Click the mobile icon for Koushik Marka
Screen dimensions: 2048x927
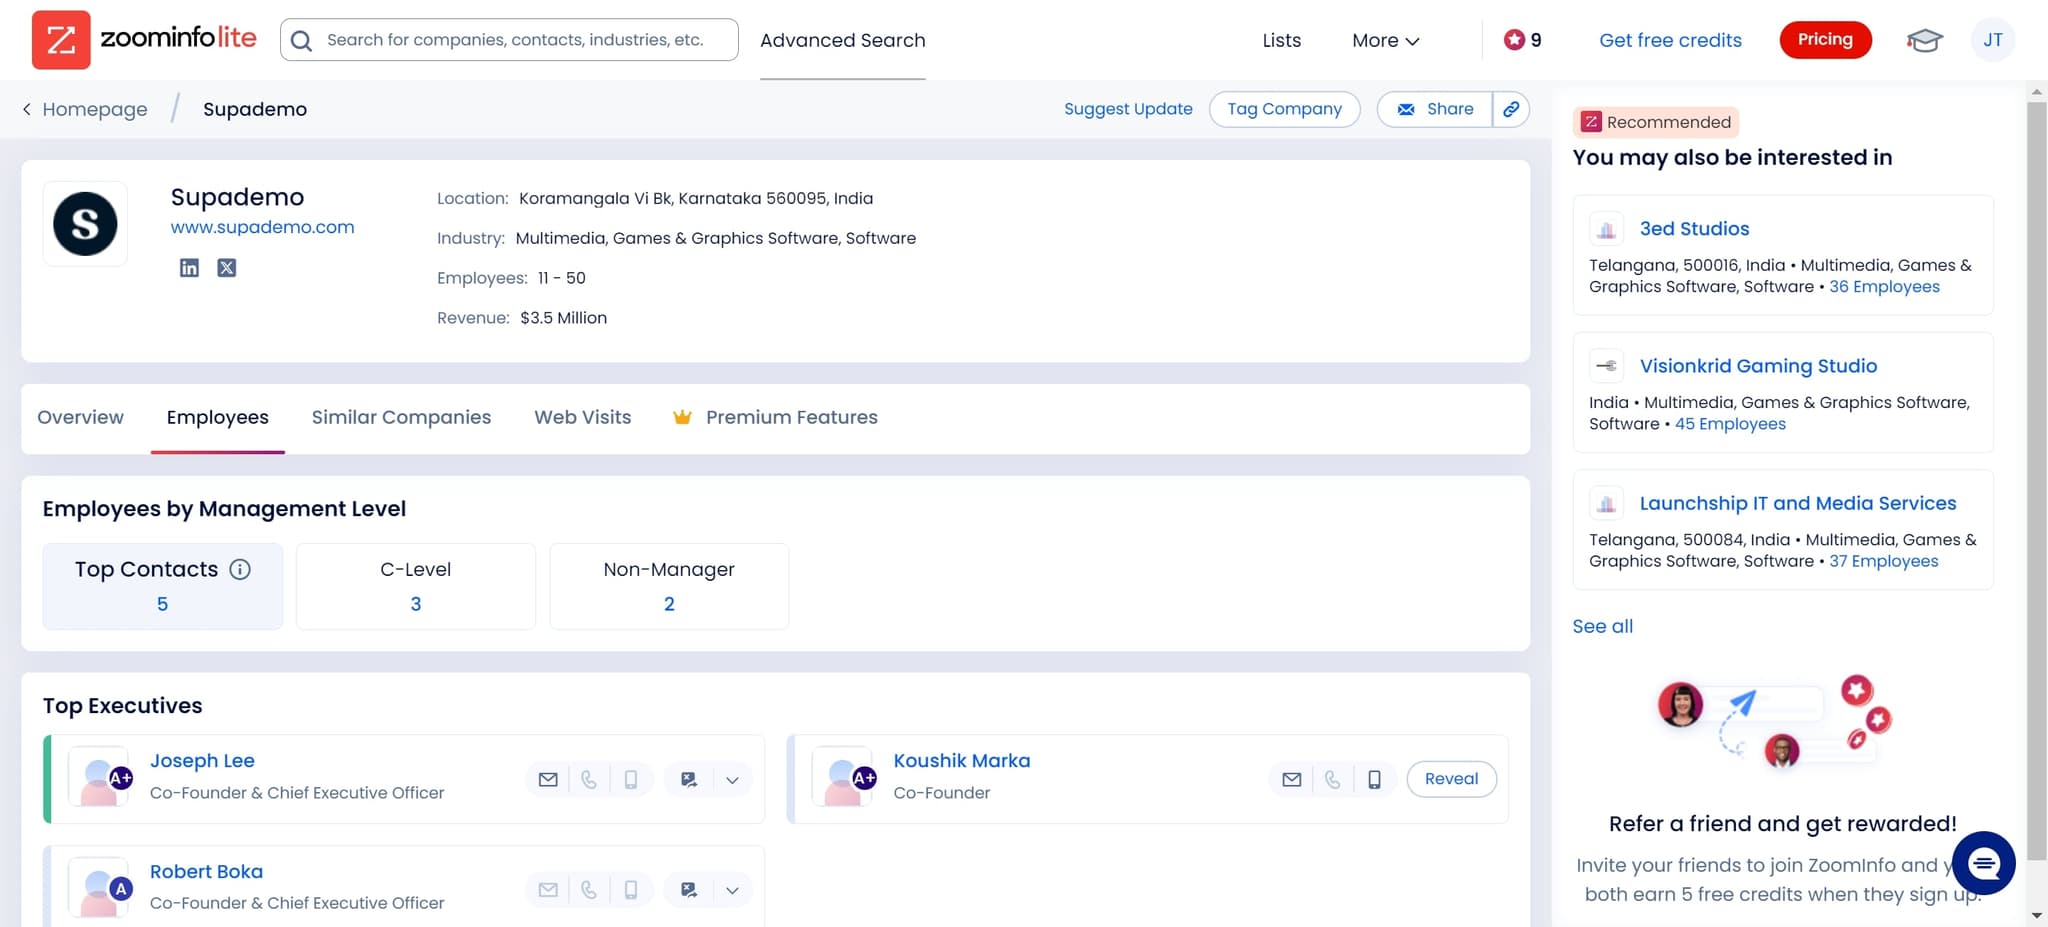(x=1374, y=778)
